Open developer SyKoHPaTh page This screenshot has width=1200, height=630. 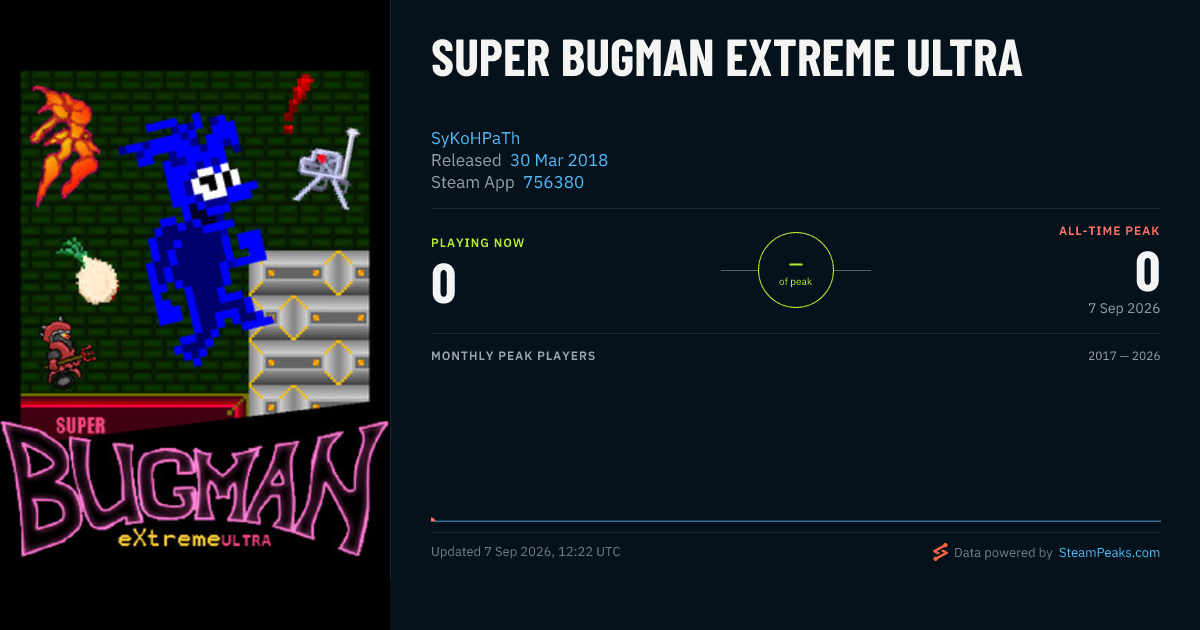pos(476,138)
